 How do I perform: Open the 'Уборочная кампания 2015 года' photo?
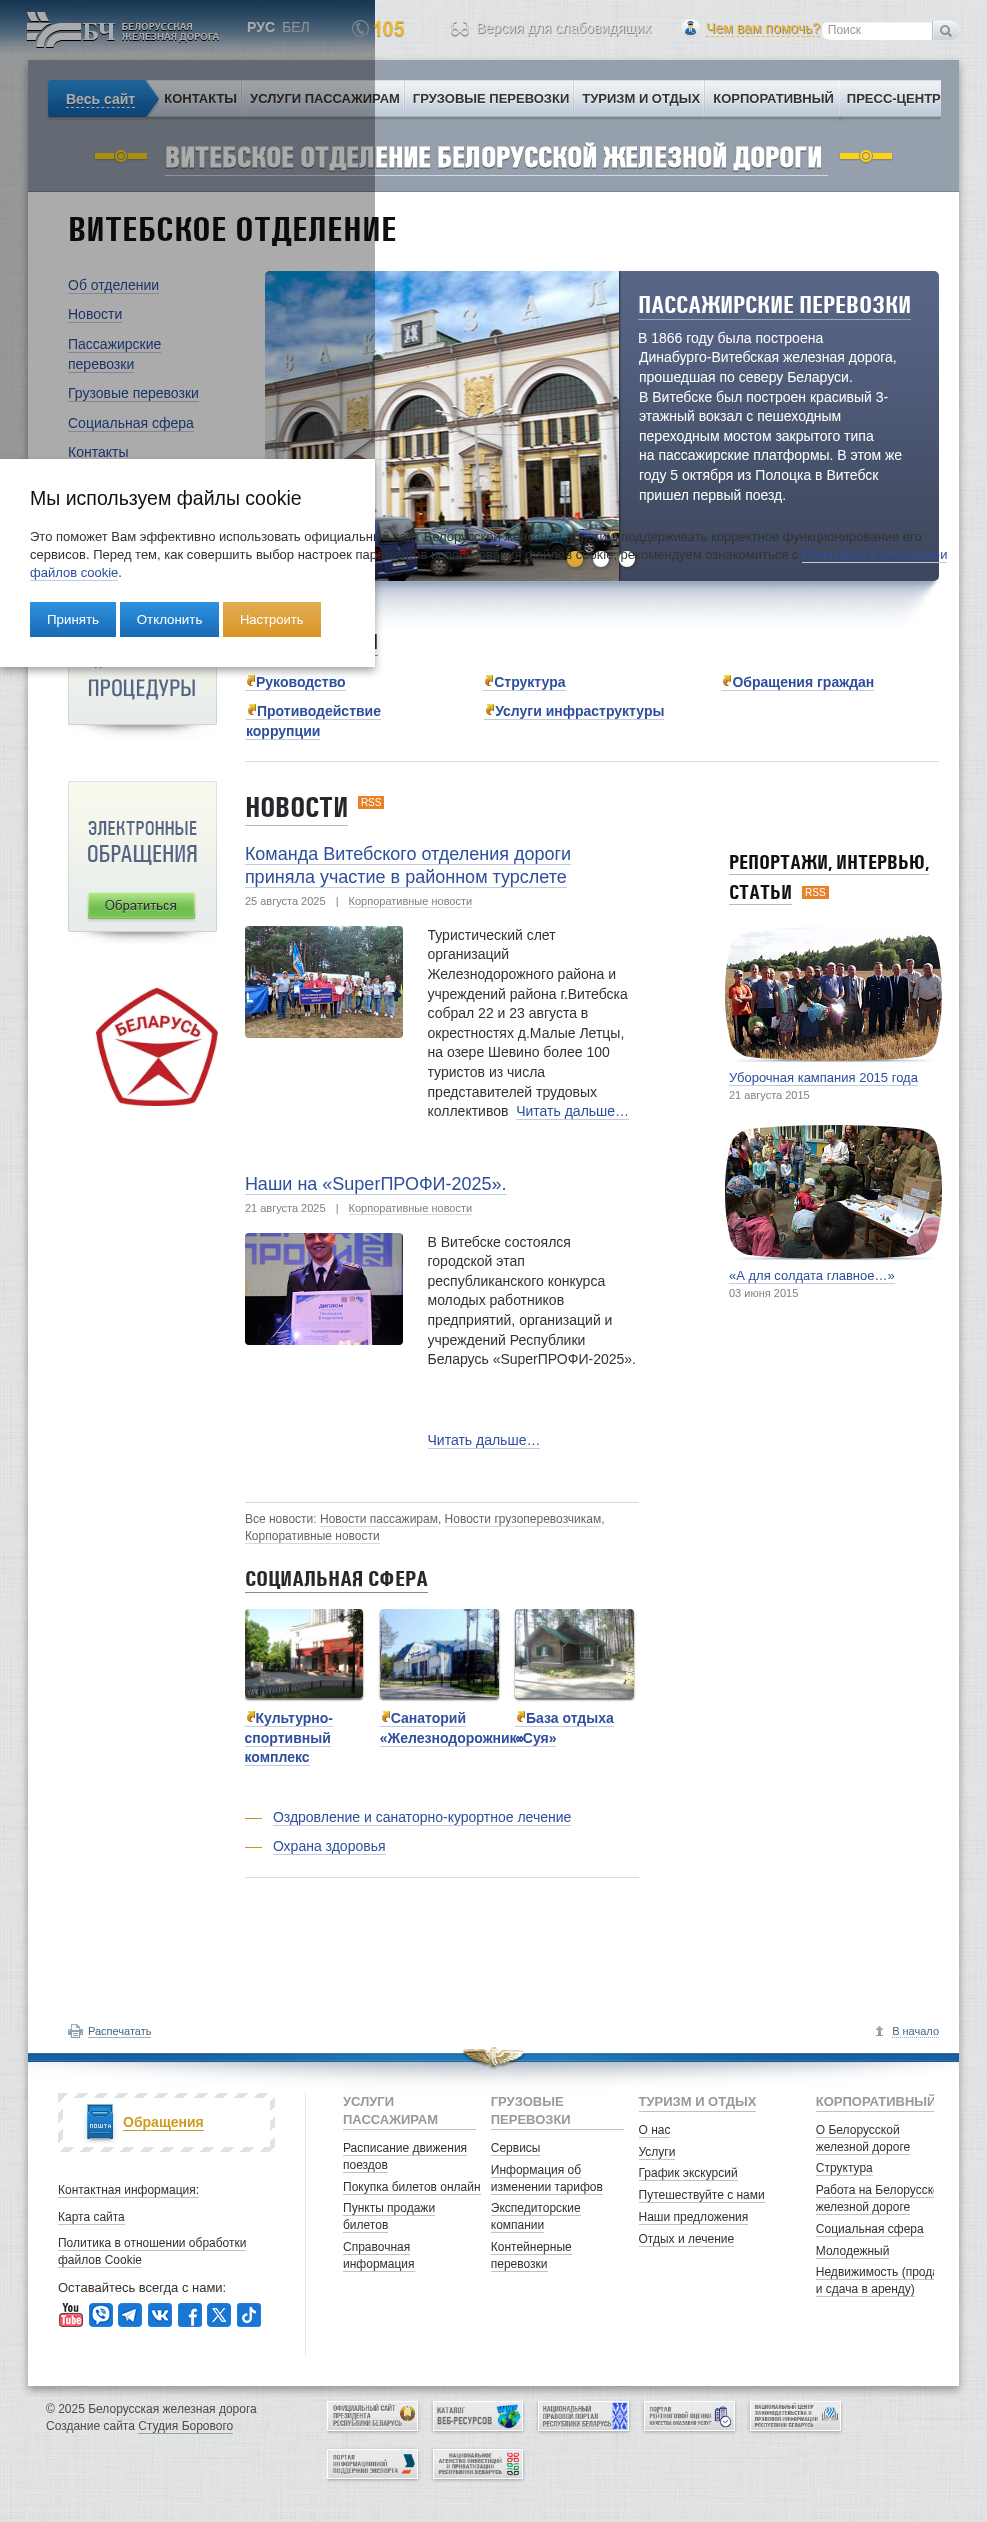[833, 995]
